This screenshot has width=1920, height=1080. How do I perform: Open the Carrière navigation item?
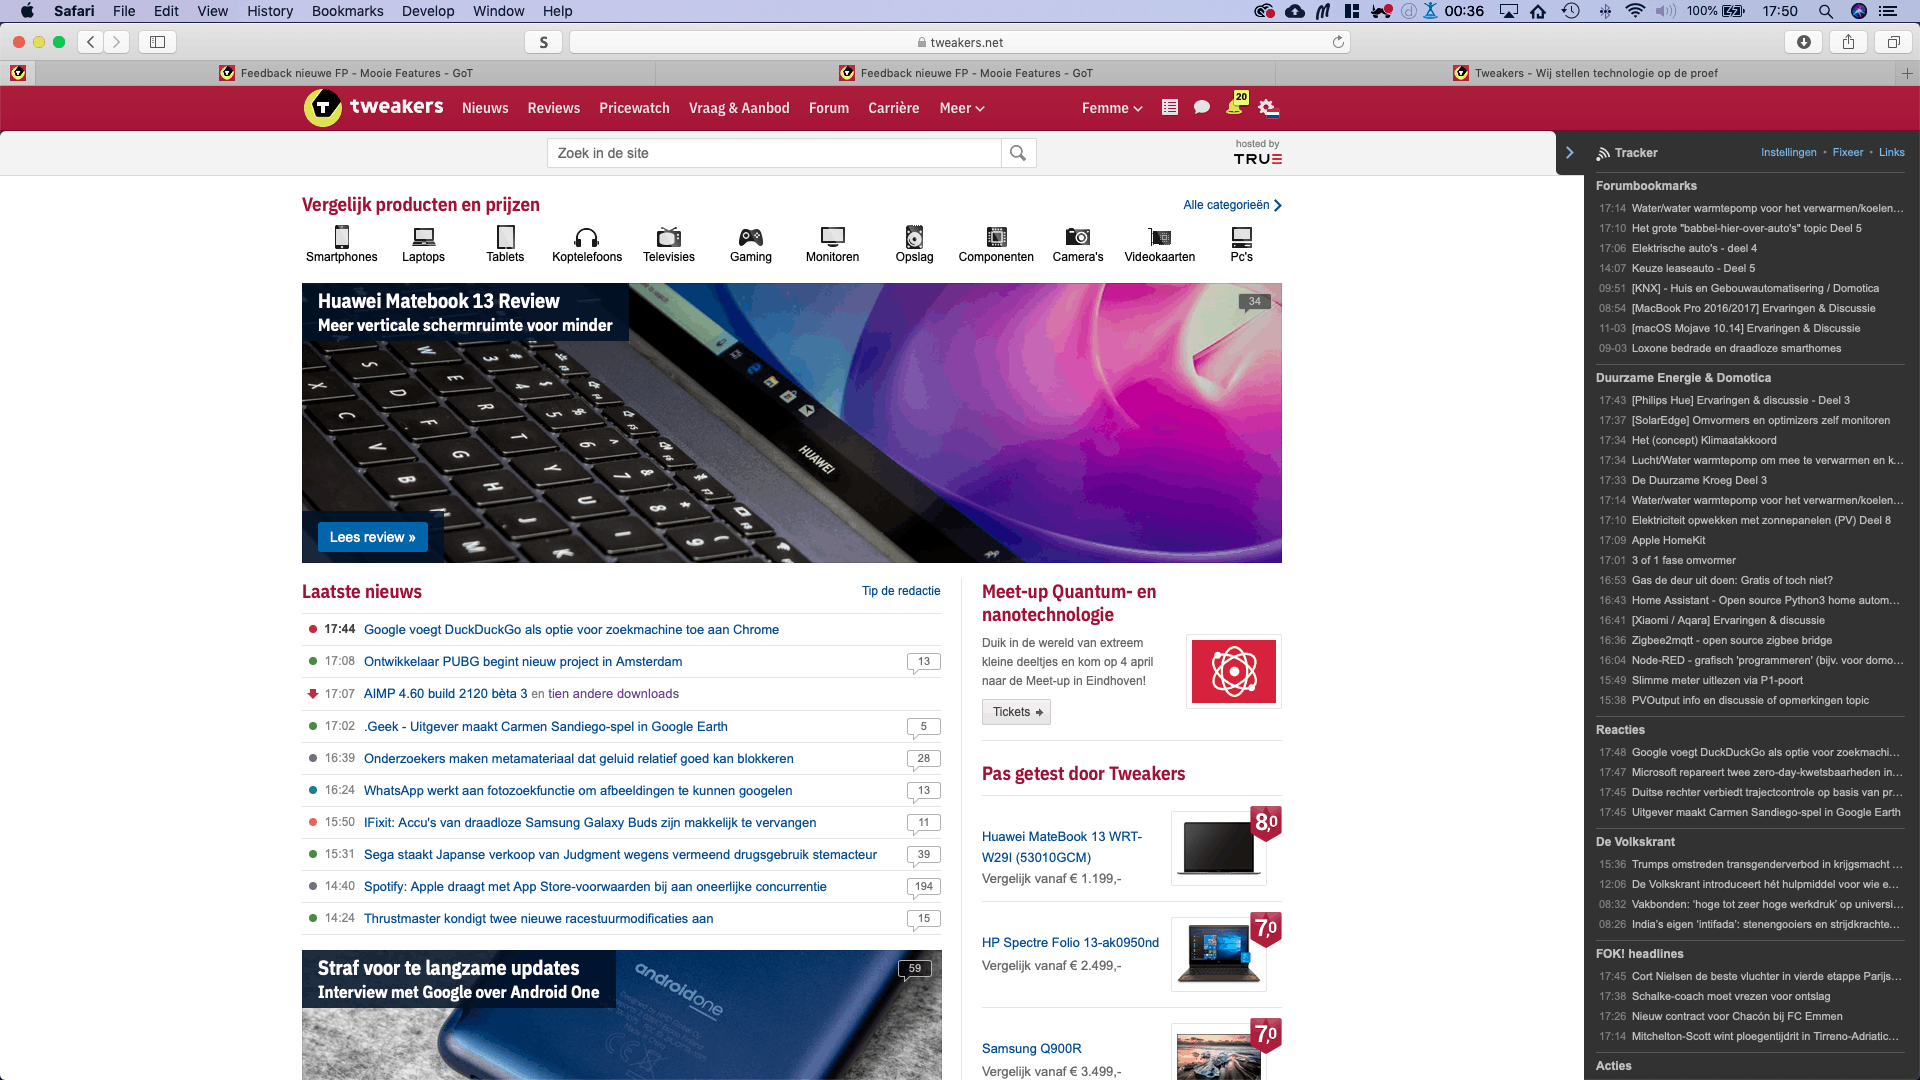tap(893, 108)
